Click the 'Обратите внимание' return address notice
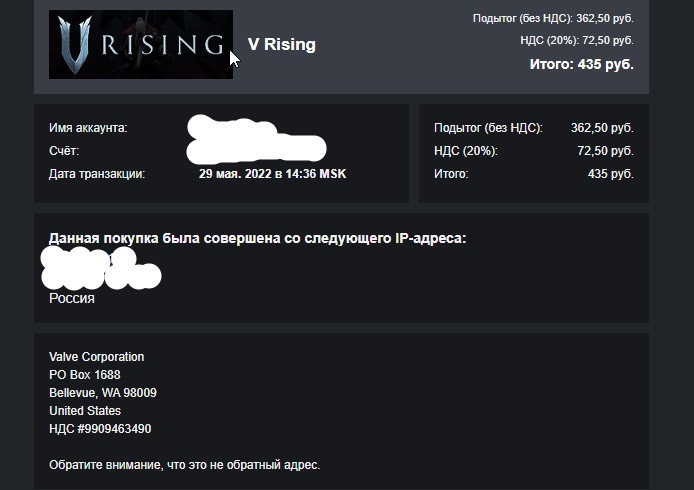 184,465
